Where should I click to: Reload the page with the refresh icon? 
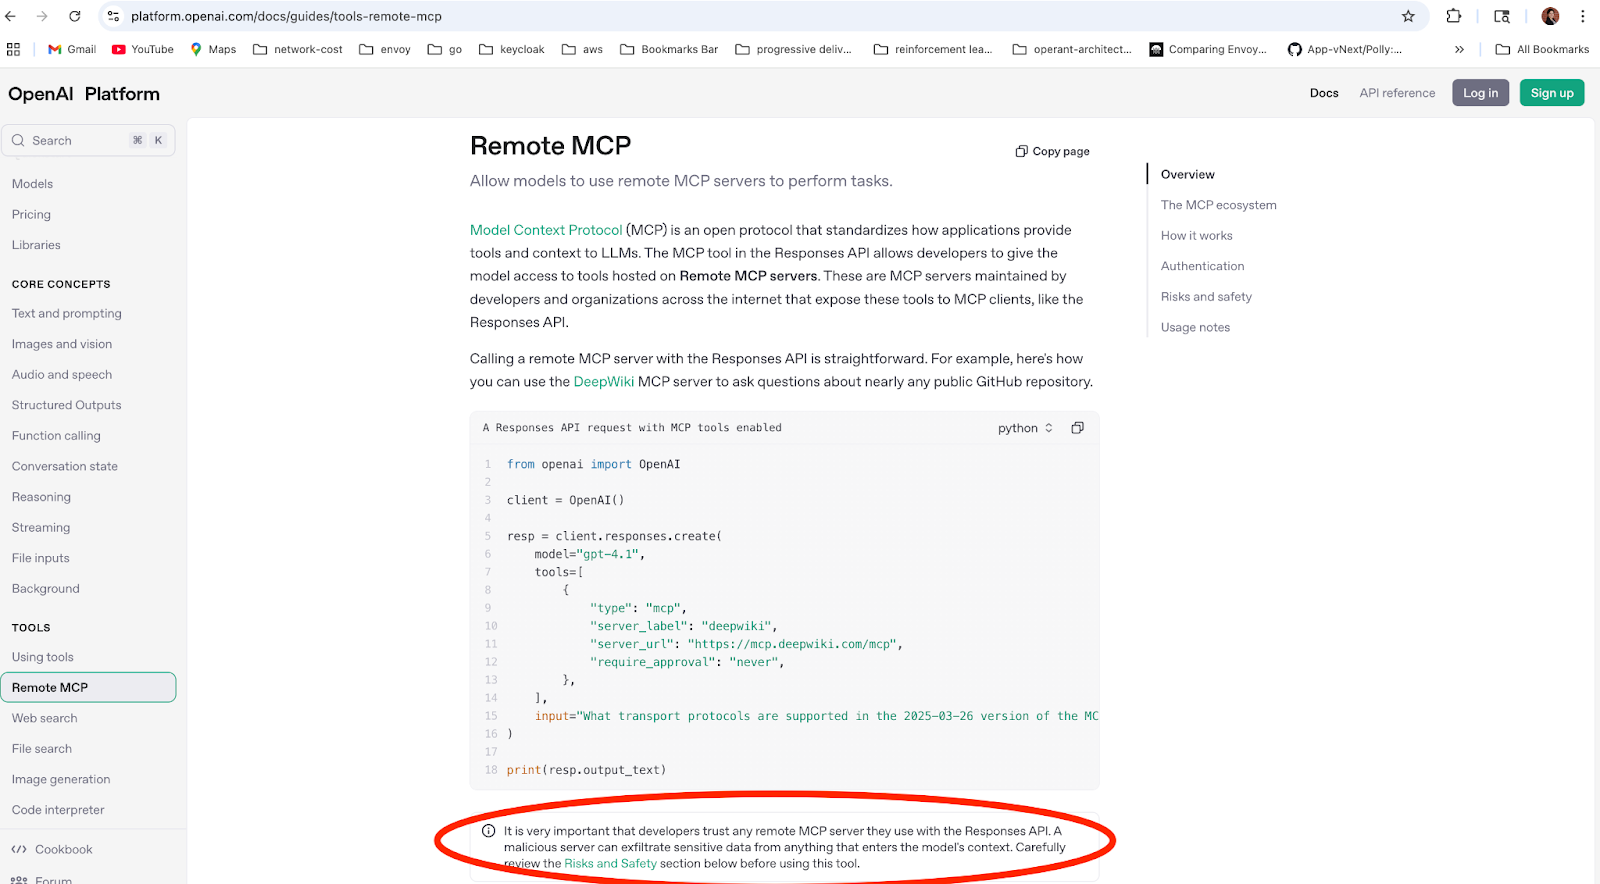coord(75,16)
